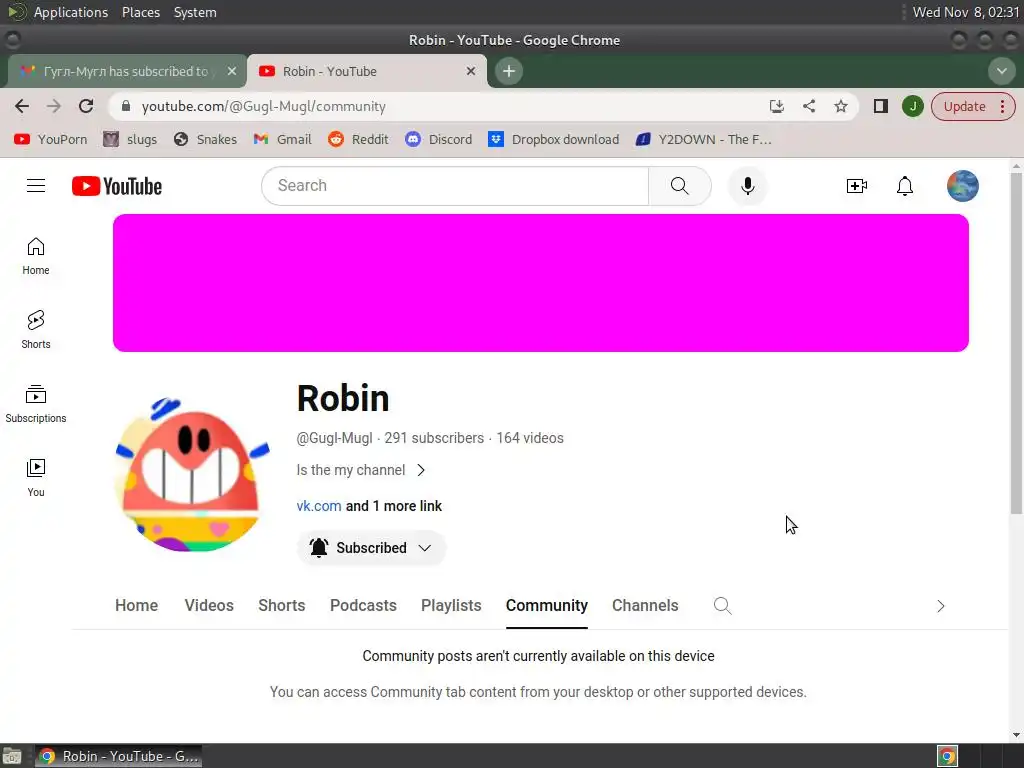Click the clock in the top panel
The image size is (1024, 768).
pyautogui.click(x=965, y=12)
